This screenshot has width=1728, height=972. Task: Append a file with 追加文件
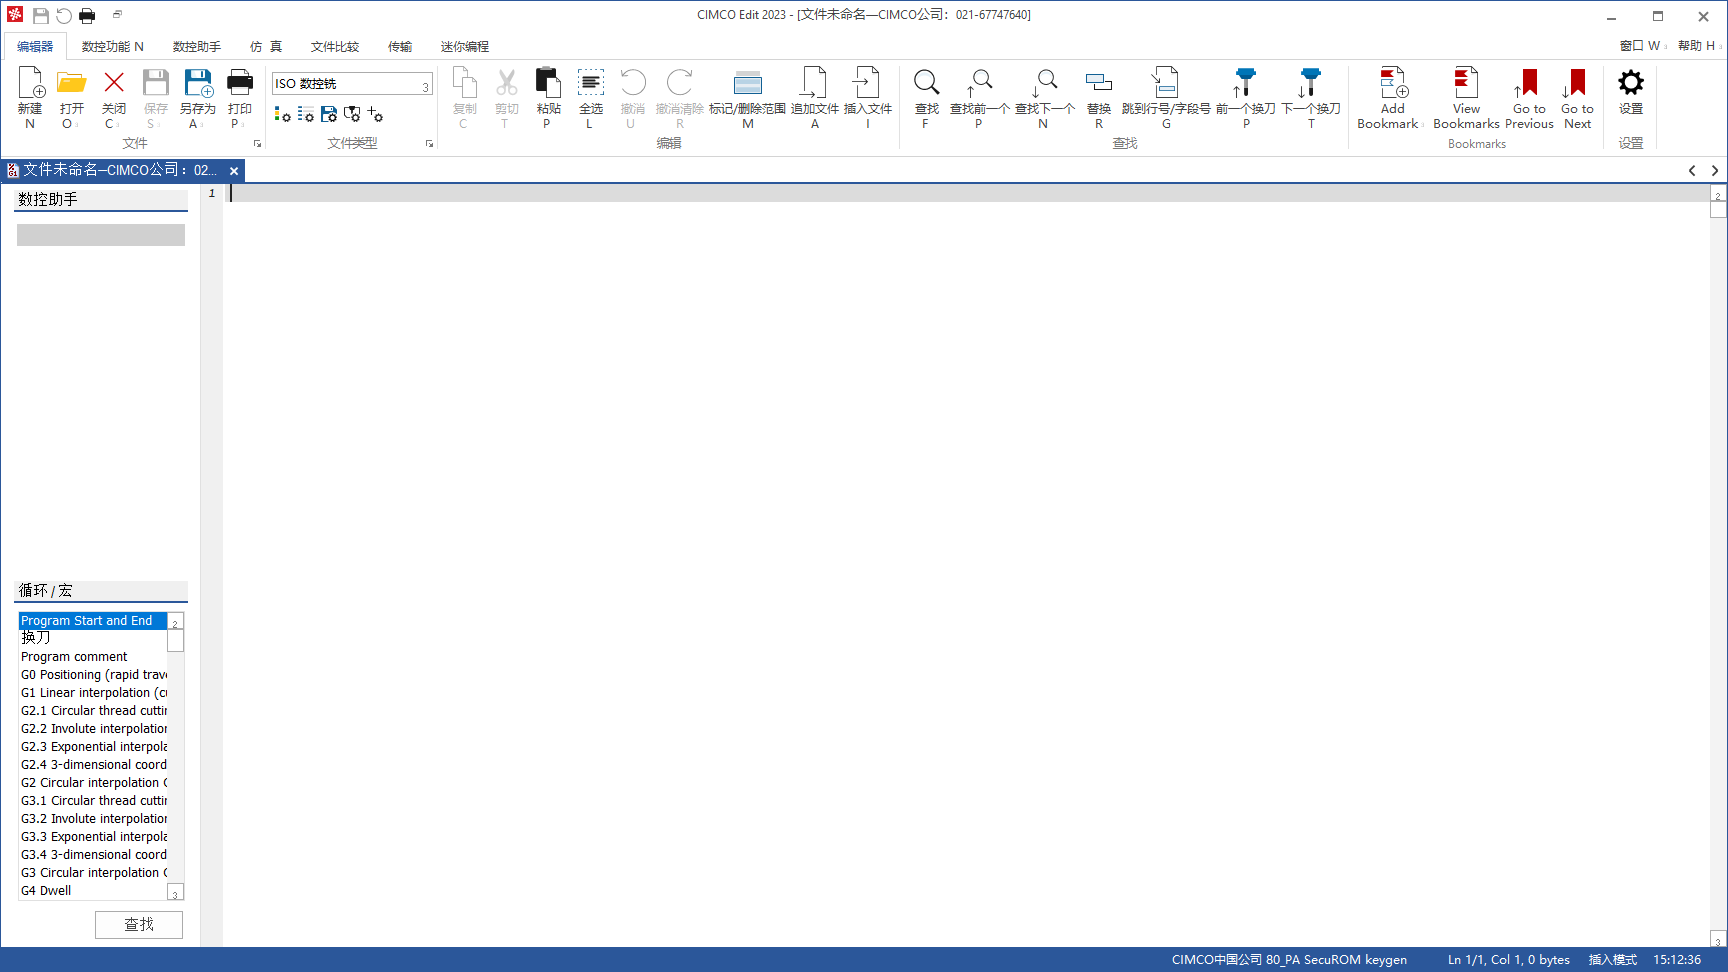coord(815,97)
